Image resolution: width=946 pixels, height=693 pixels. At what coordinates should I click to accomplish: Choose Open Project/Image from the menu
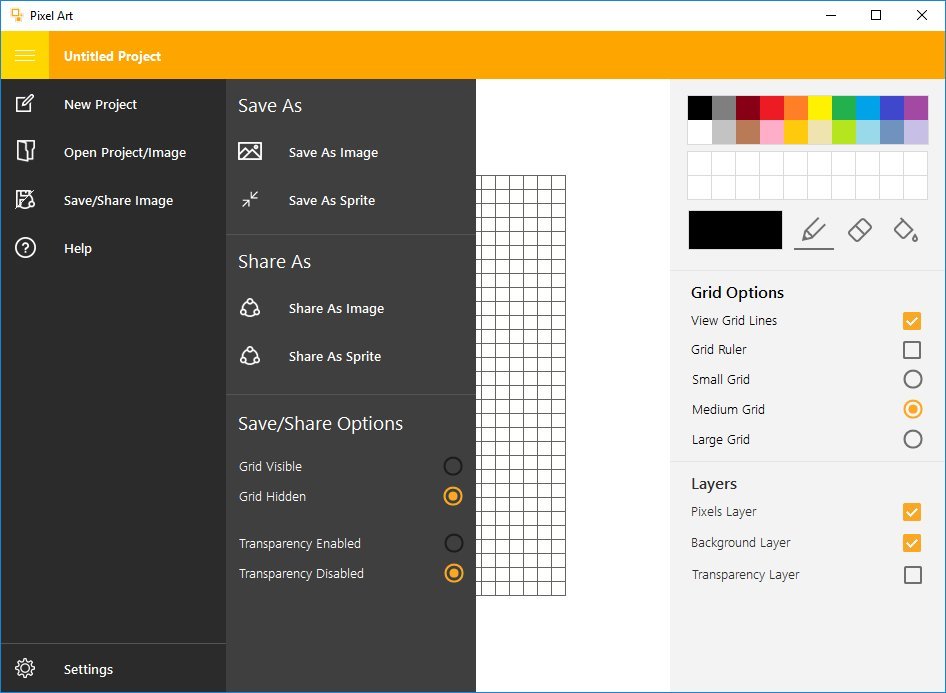click(123, 152)
